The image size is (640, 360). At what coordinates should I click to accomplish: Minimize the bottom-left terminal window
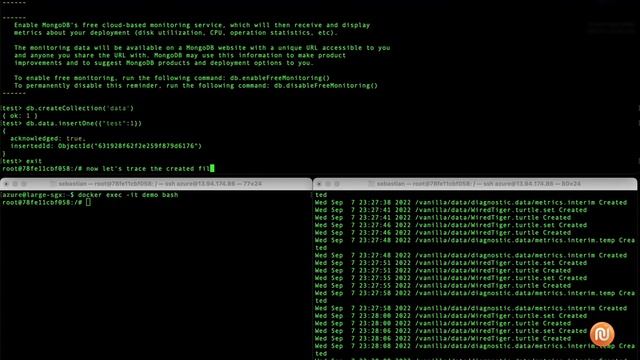click(15, 184)
